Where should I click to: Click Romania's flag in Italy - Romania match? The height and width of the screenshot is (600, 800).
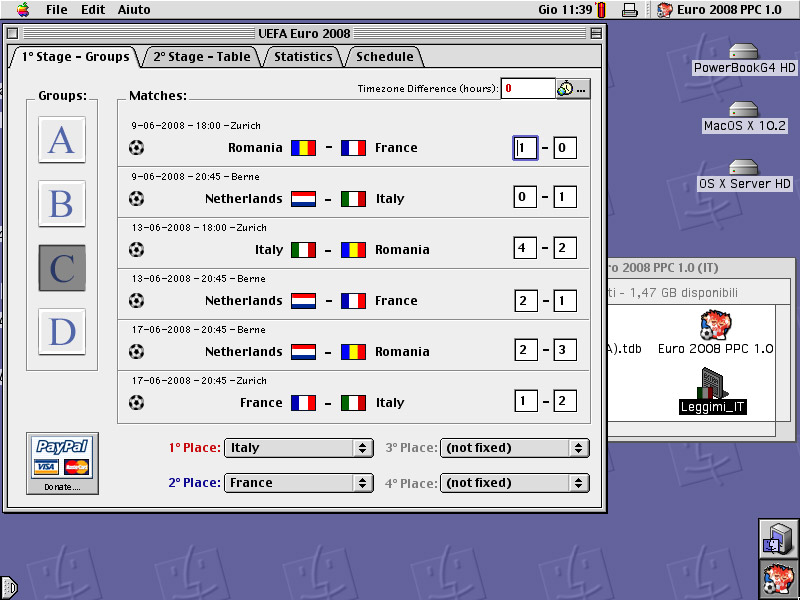coord(353,250)
